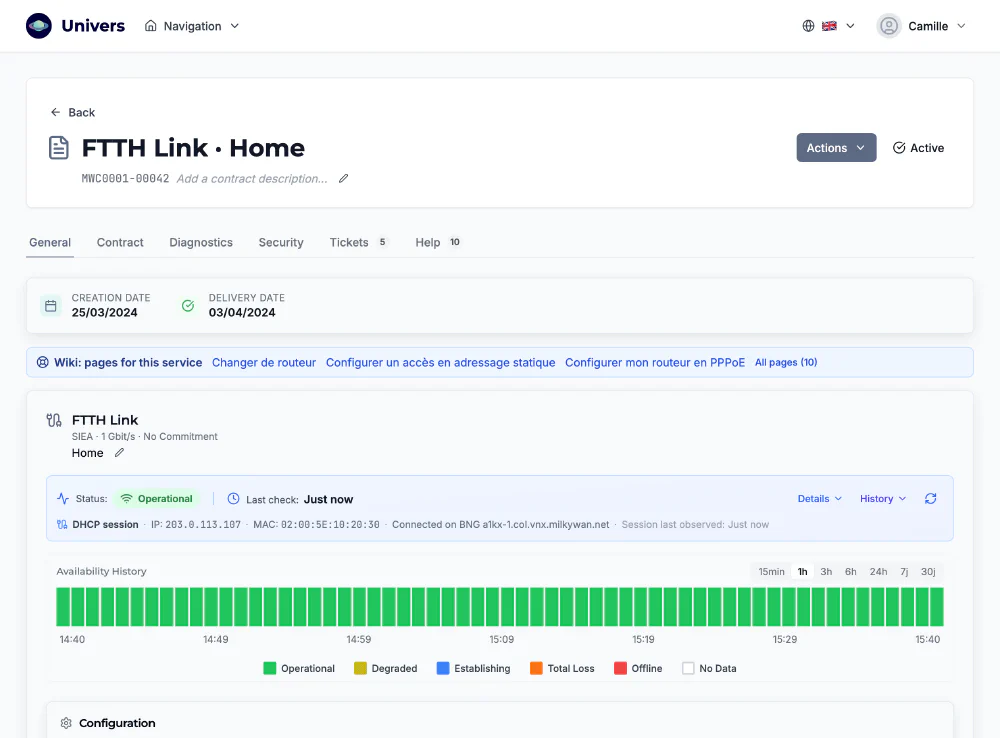The image size is (1000, 738).
Task: Open the Security tab
Action: [281, 242]
